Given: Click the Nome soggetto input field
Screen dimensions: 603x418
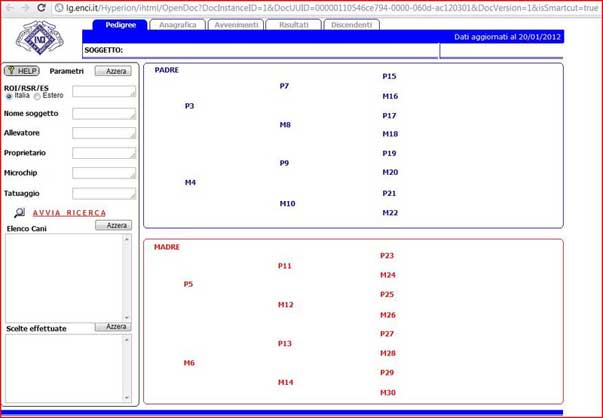Looking at the screenshot, I should pyautogui.click(x=104, y=114).
